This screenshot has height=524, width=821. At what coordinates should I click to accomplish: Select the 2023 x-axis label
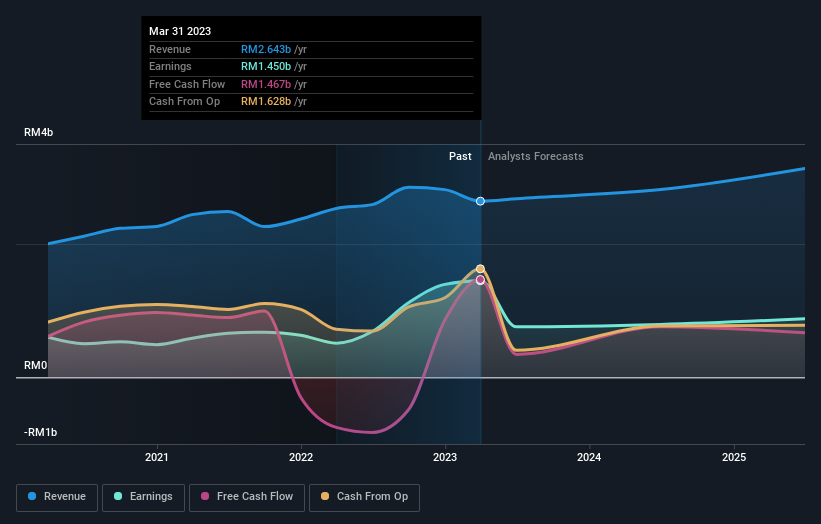(x=445, y=457)
